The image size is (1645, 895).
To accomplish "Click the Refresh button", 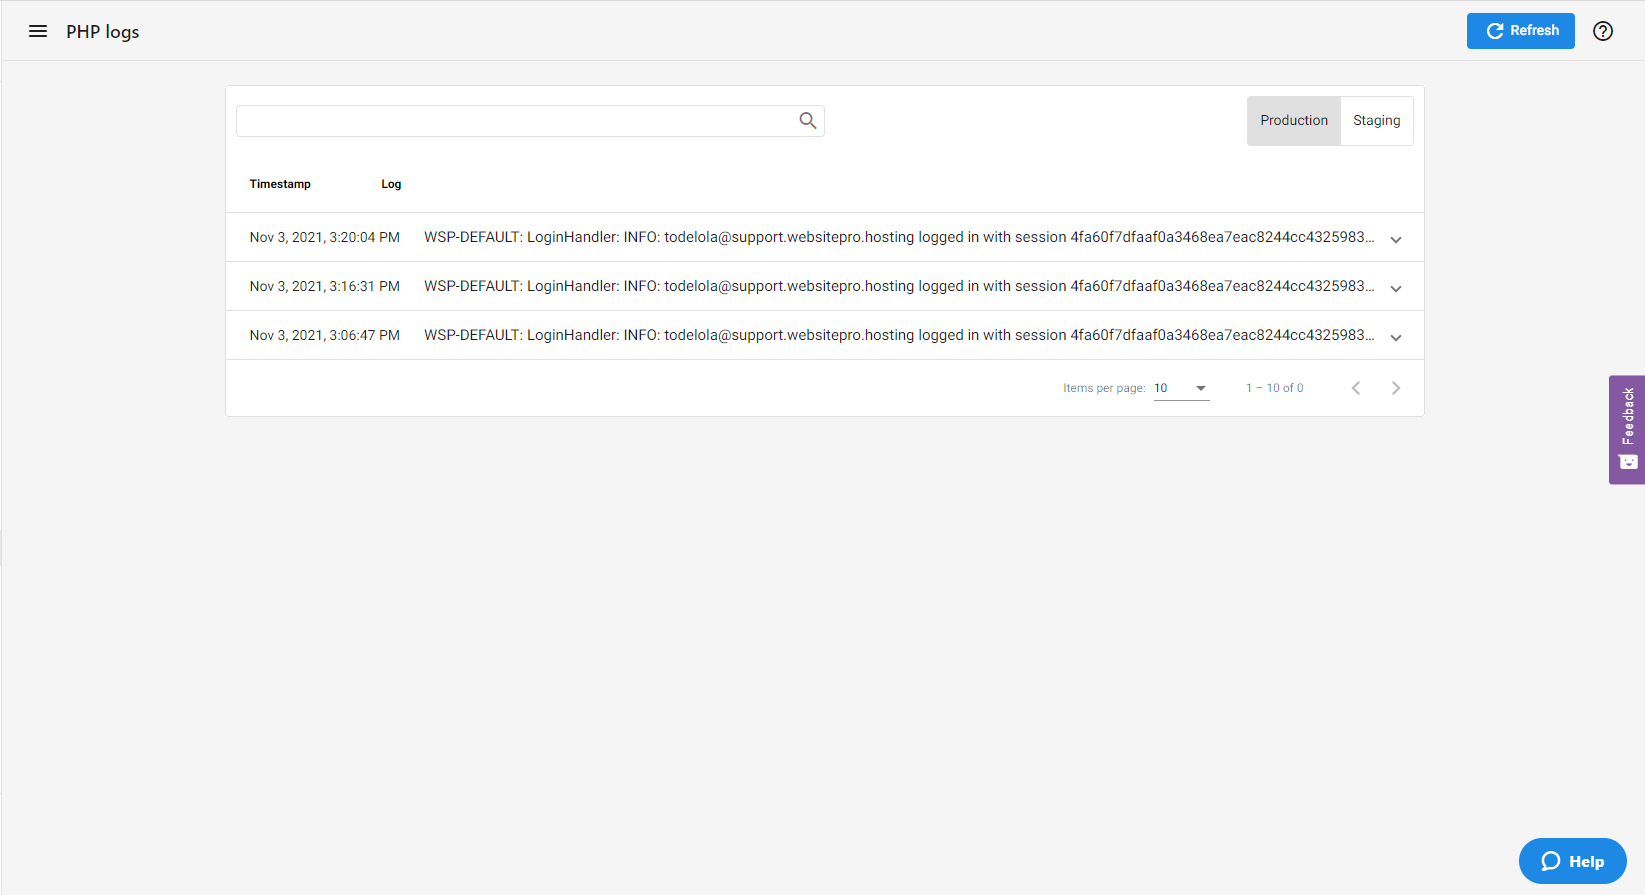I will (1520, 31).
